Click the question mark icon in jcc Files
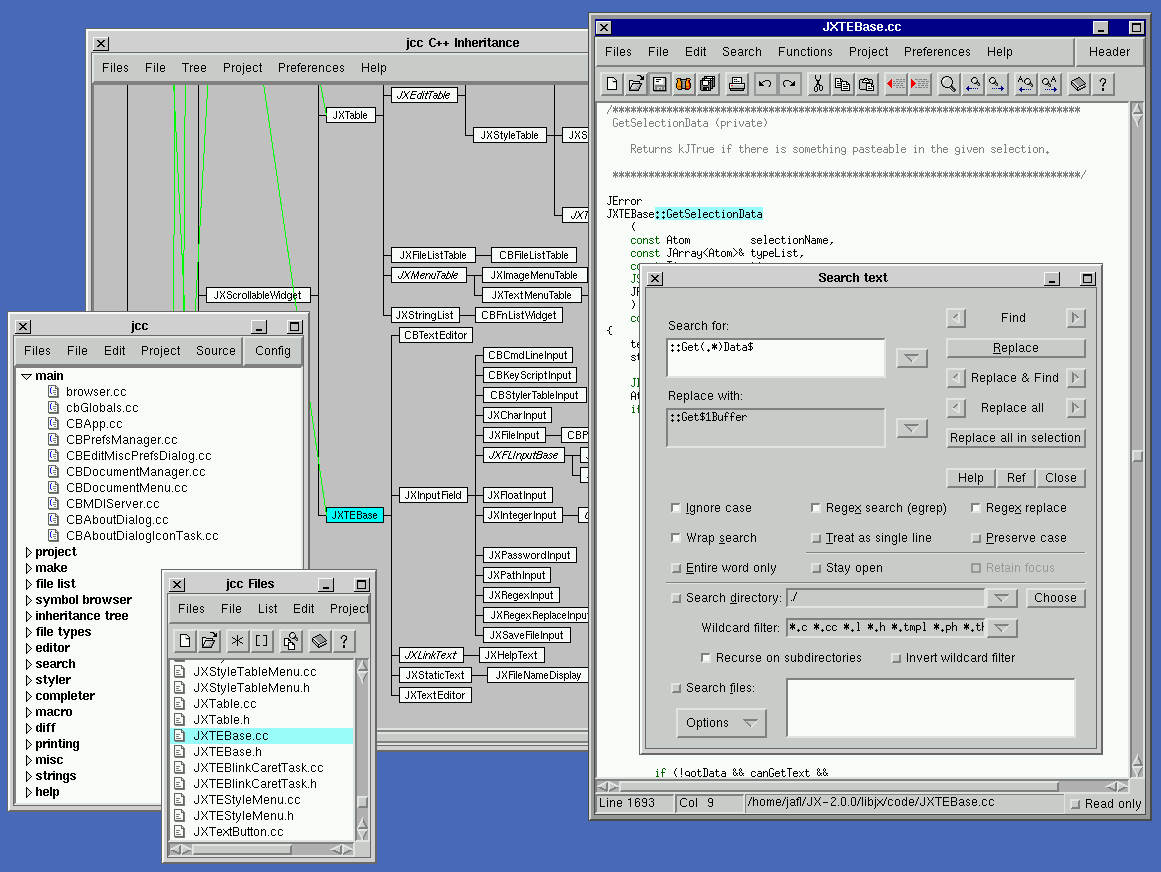This screenshot has width=1161, height=872. 344,641
